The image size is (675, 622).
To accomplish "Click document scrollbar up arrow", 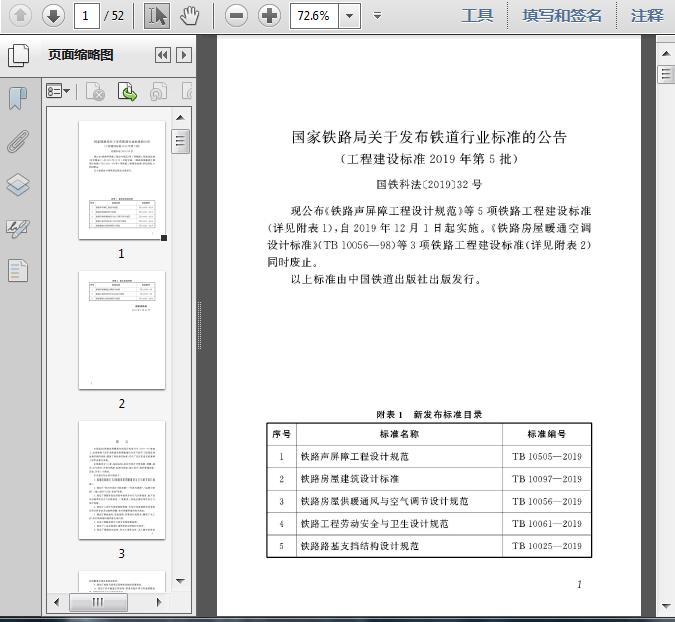I will pos(666,54).
